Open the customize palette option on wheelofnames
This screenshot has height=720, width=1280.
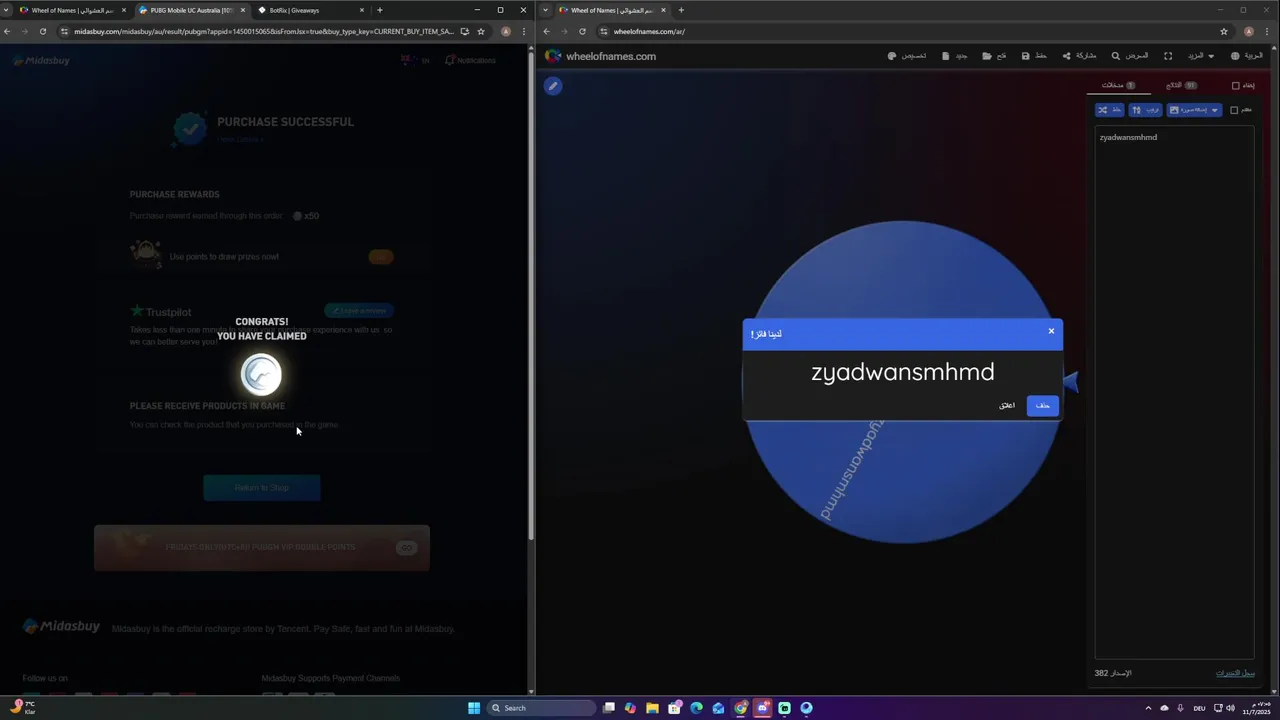click(907, 56)
